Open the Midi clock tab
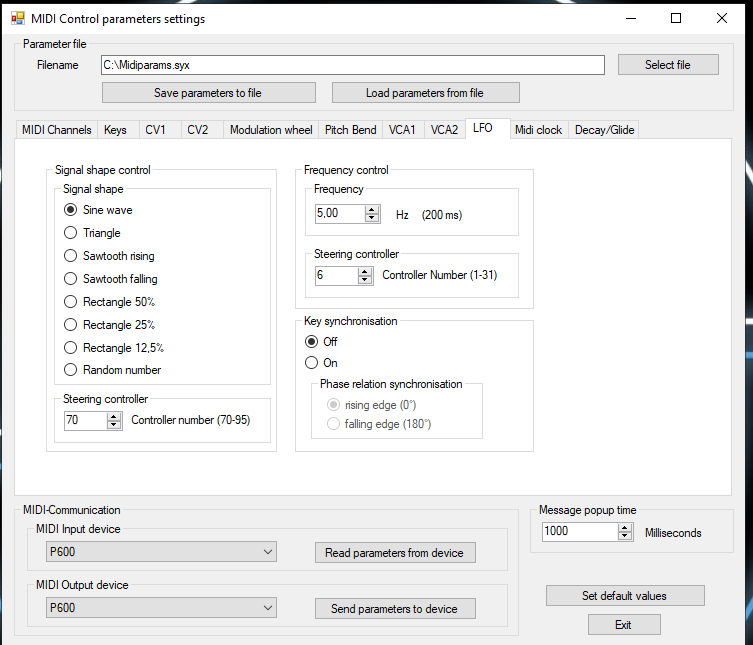Viewport: 753px width, 645px height. tap(538, 130)
